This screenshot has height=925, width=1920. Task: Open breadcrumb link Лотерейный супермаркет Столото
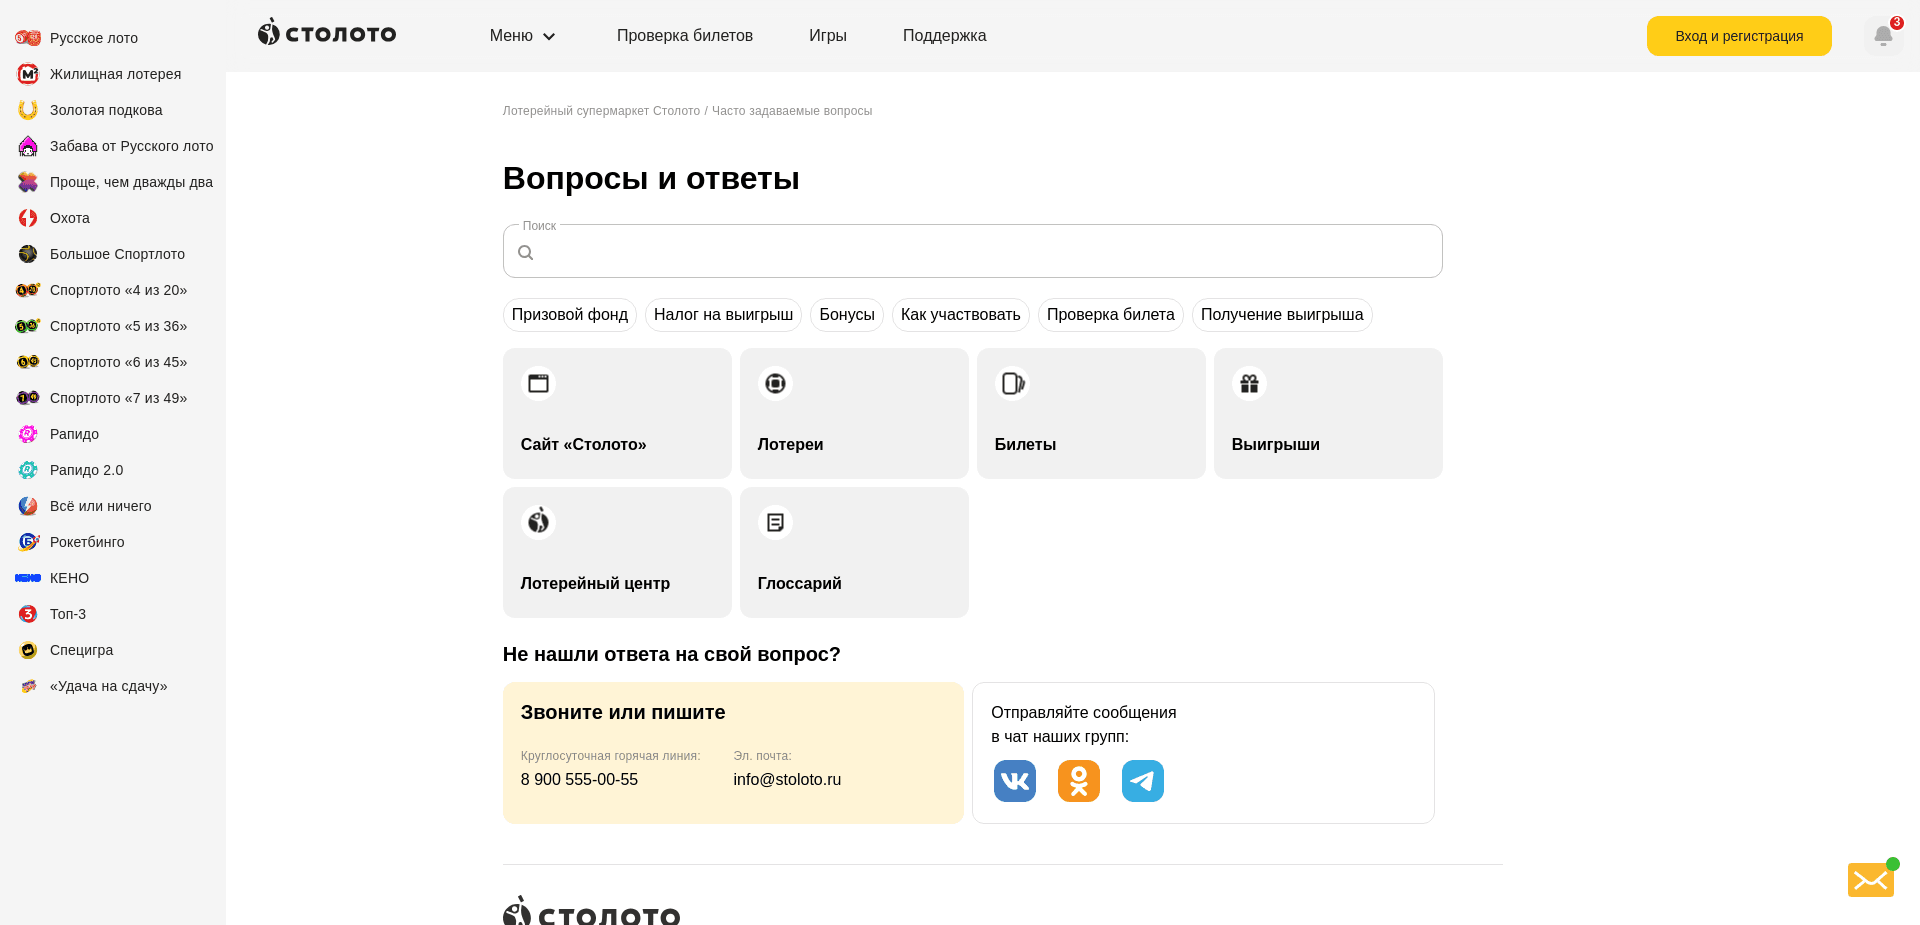click(x=600, y=111)
